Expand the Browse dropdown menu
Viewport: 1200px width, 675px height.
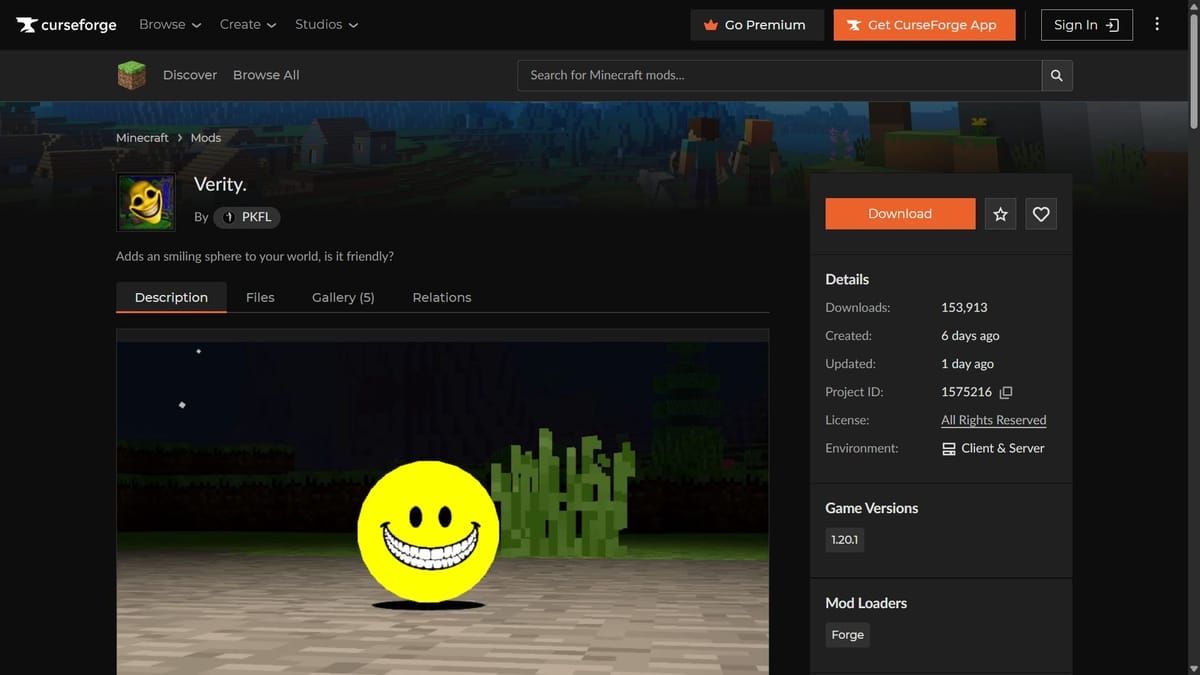[x=170, y=24]
